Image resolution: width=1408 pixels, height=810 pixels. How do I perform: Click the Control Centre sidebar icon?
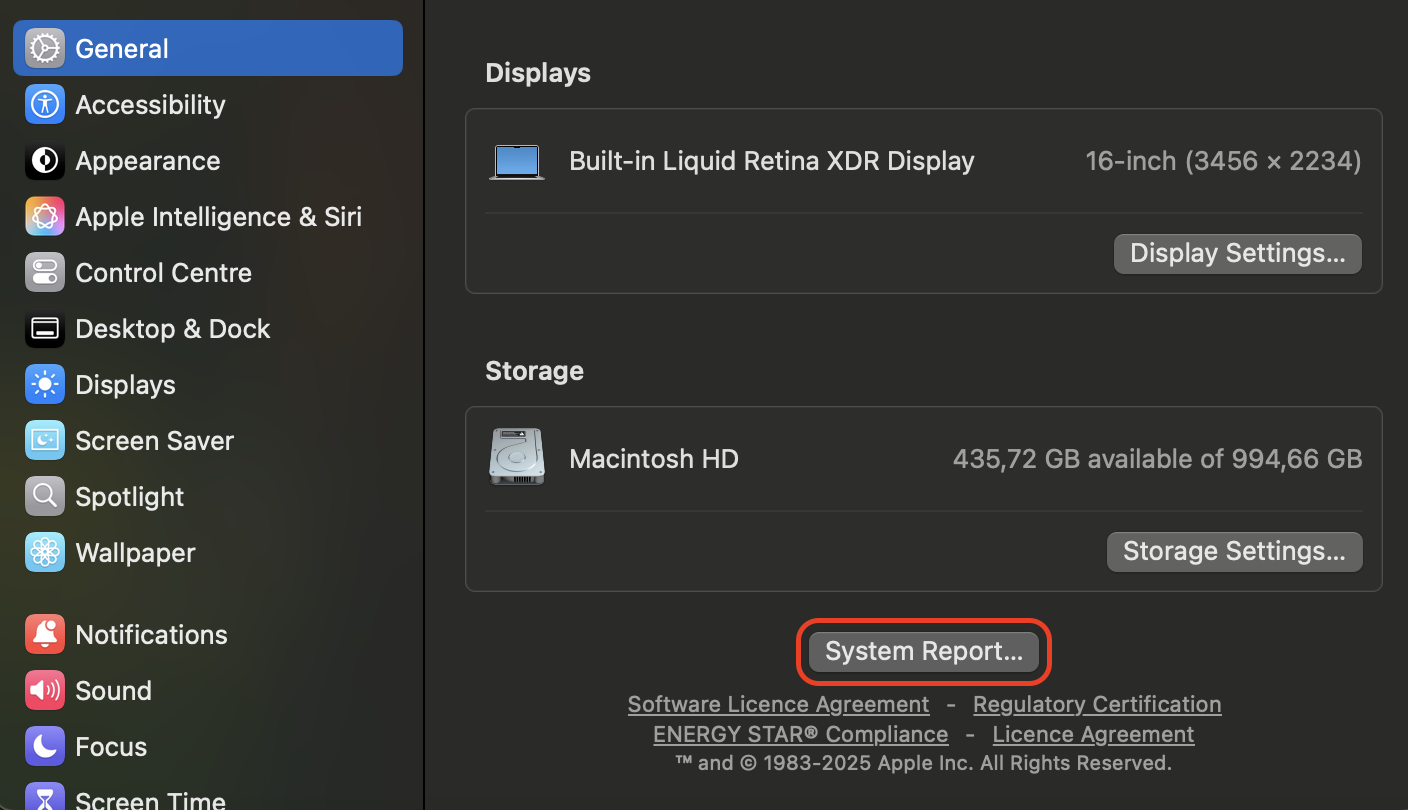click(x=44, y=272)
